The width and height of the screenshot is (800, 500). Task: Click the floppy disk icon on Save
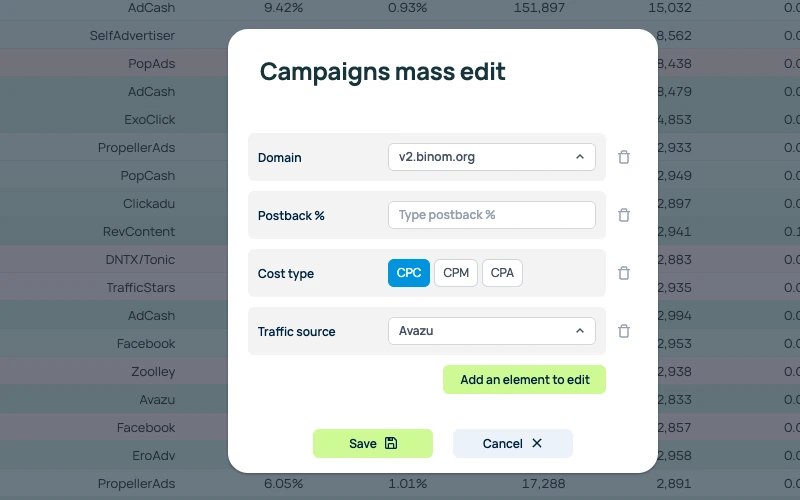391,443
